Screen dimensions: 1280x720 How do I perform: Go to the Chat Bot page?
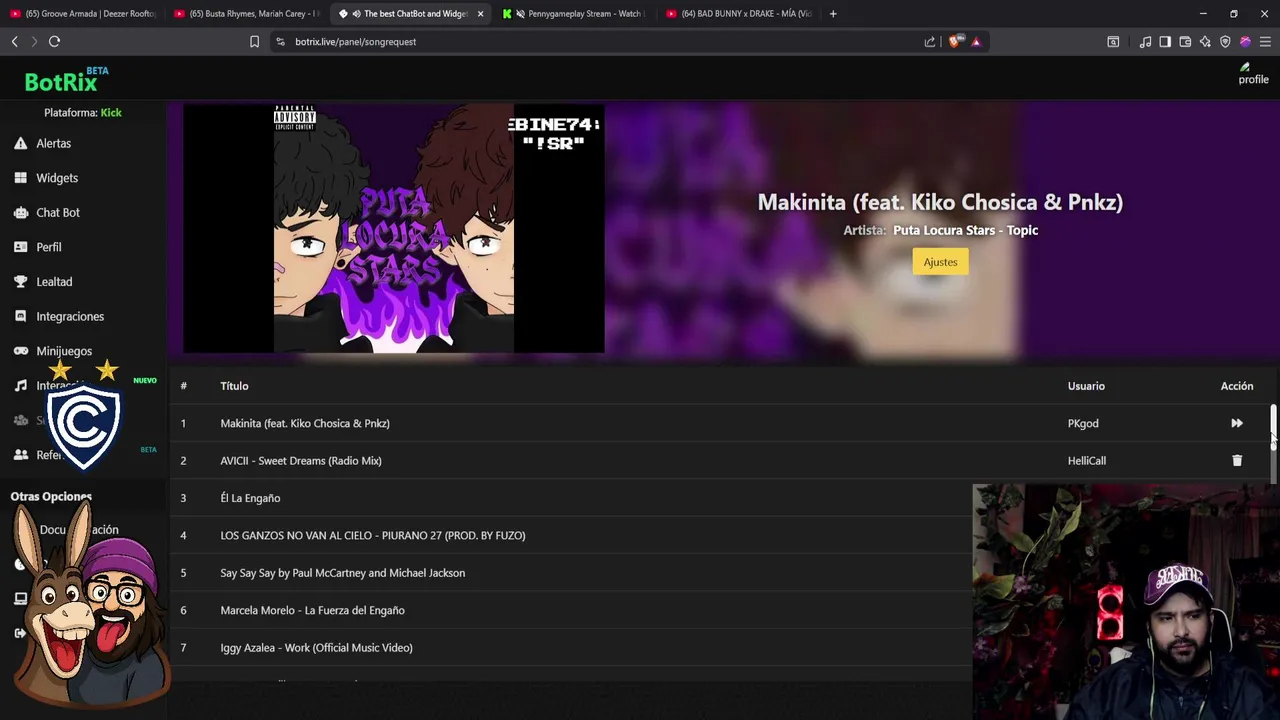click(58, 212)
